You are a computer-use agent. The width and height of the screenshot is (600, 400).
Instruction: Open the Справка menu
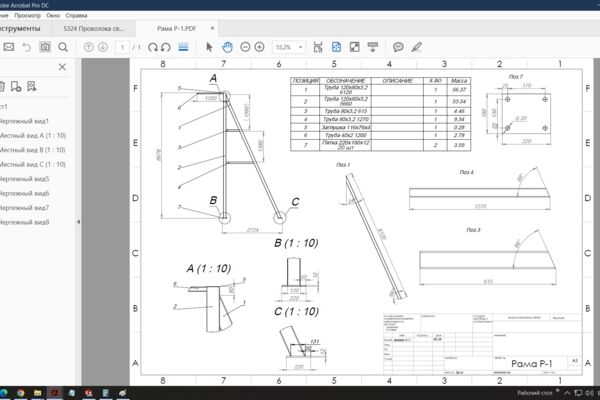point(77,16)
